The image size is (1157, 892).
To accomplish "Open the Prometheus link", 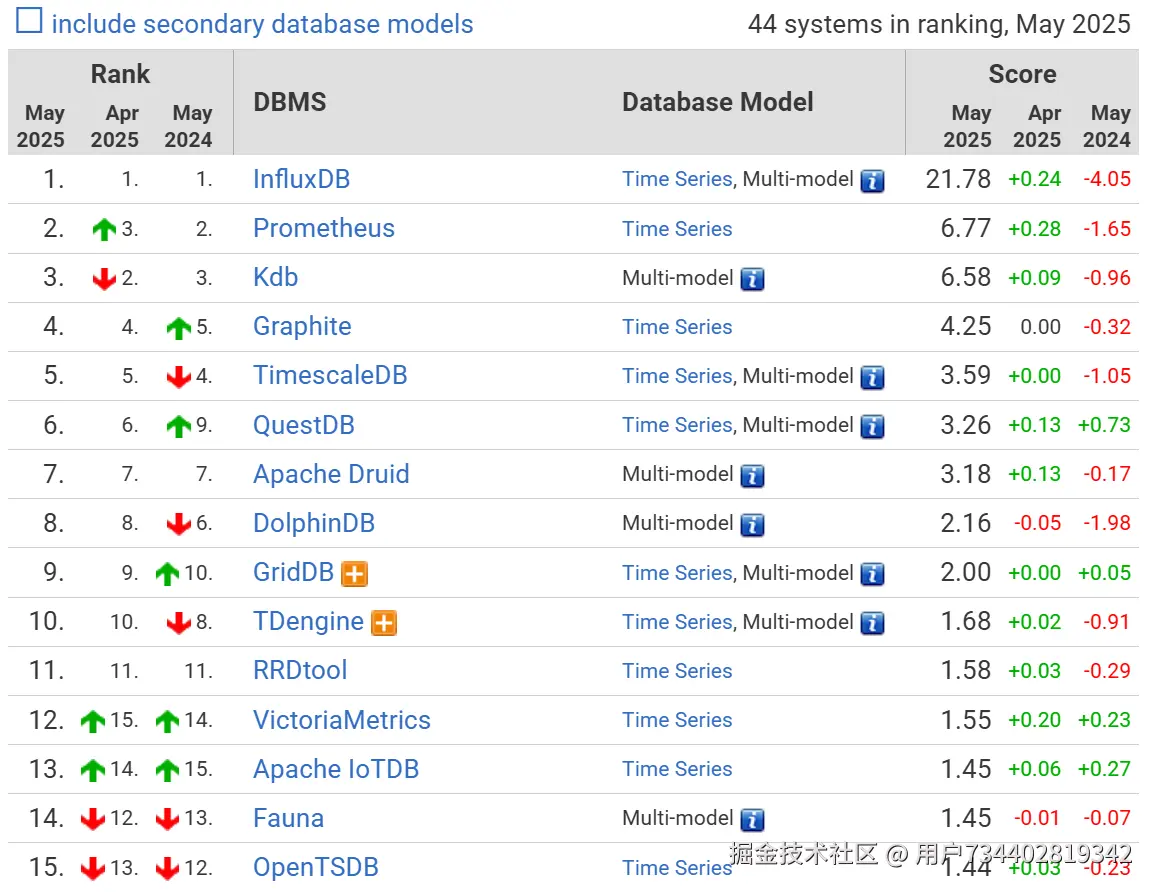I will (324, 229).
